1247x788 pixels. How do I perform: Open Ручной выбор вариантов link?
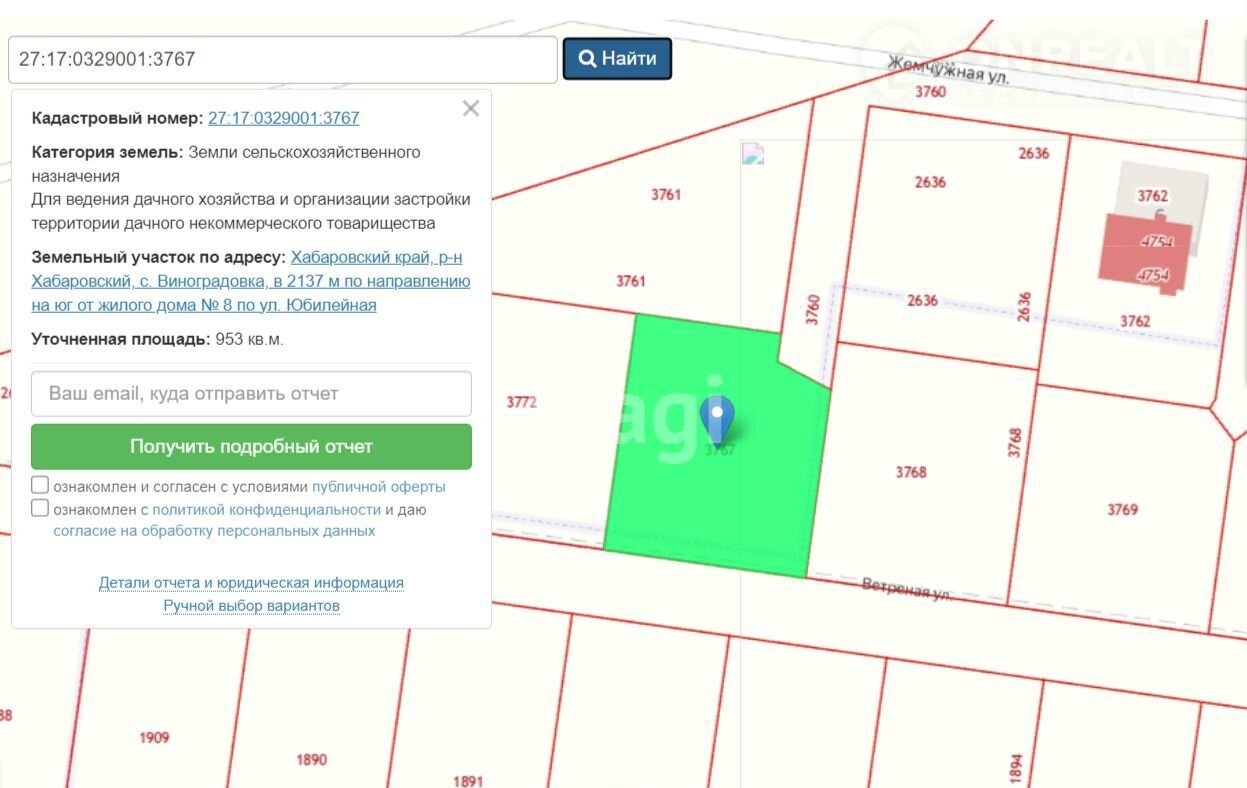[251, 606]
